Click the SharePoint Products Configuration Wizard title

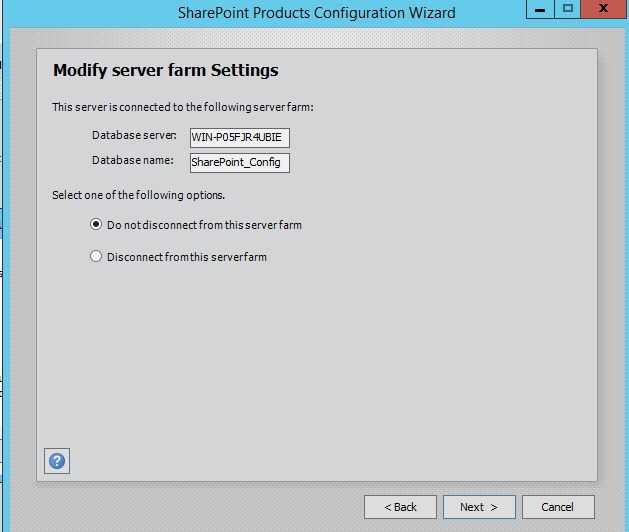pyautogui.click(x=317, y=13)
